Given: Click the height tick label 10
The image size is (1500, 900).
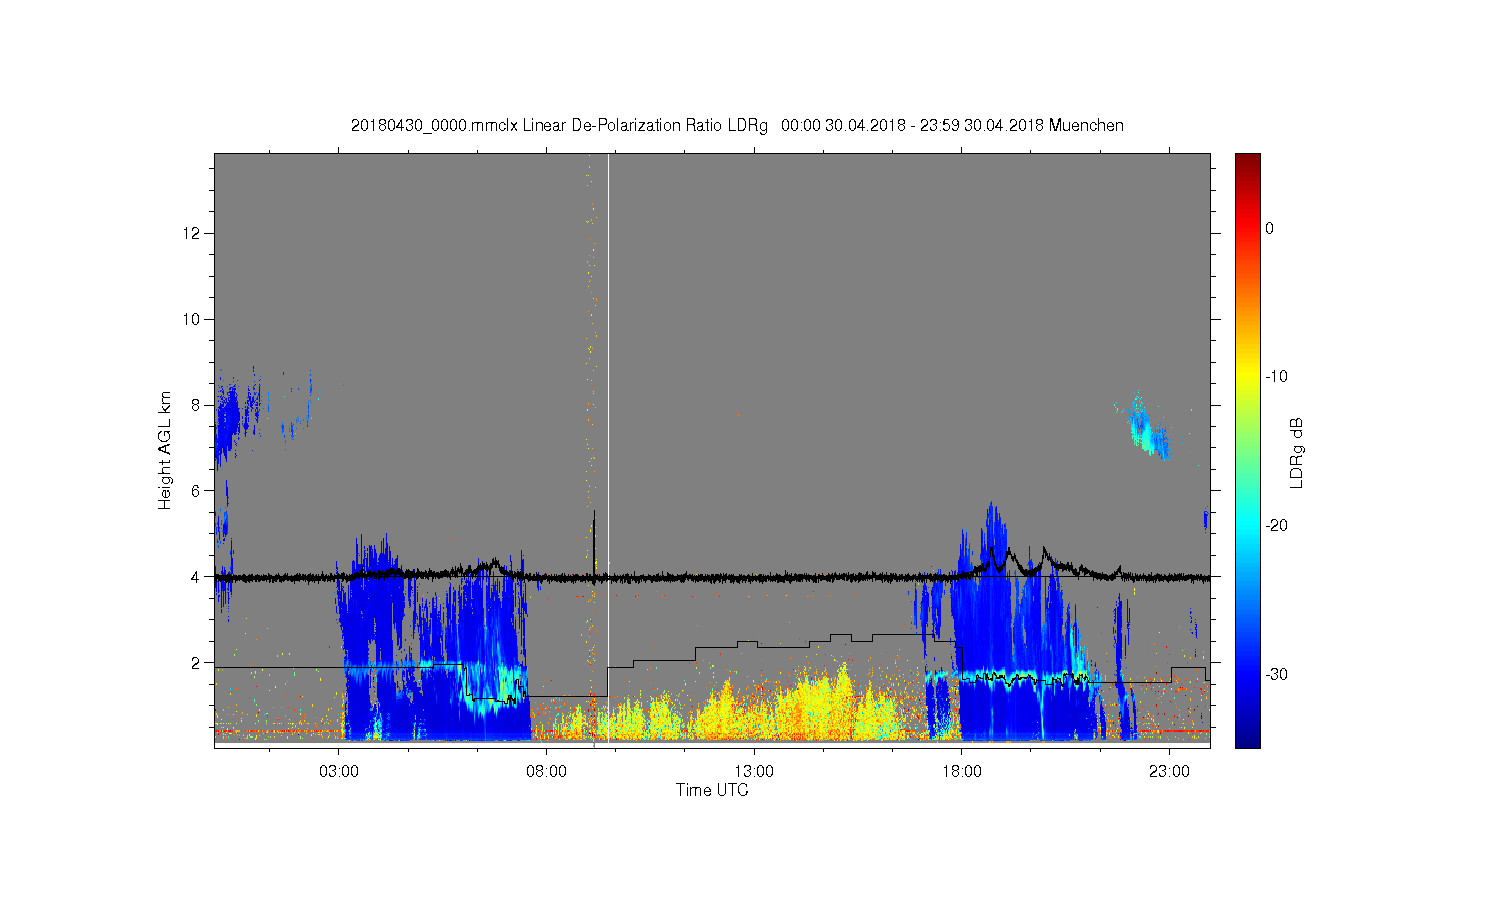Looking at the screenshot, I should pyautogui.click(x=192, y=319).
